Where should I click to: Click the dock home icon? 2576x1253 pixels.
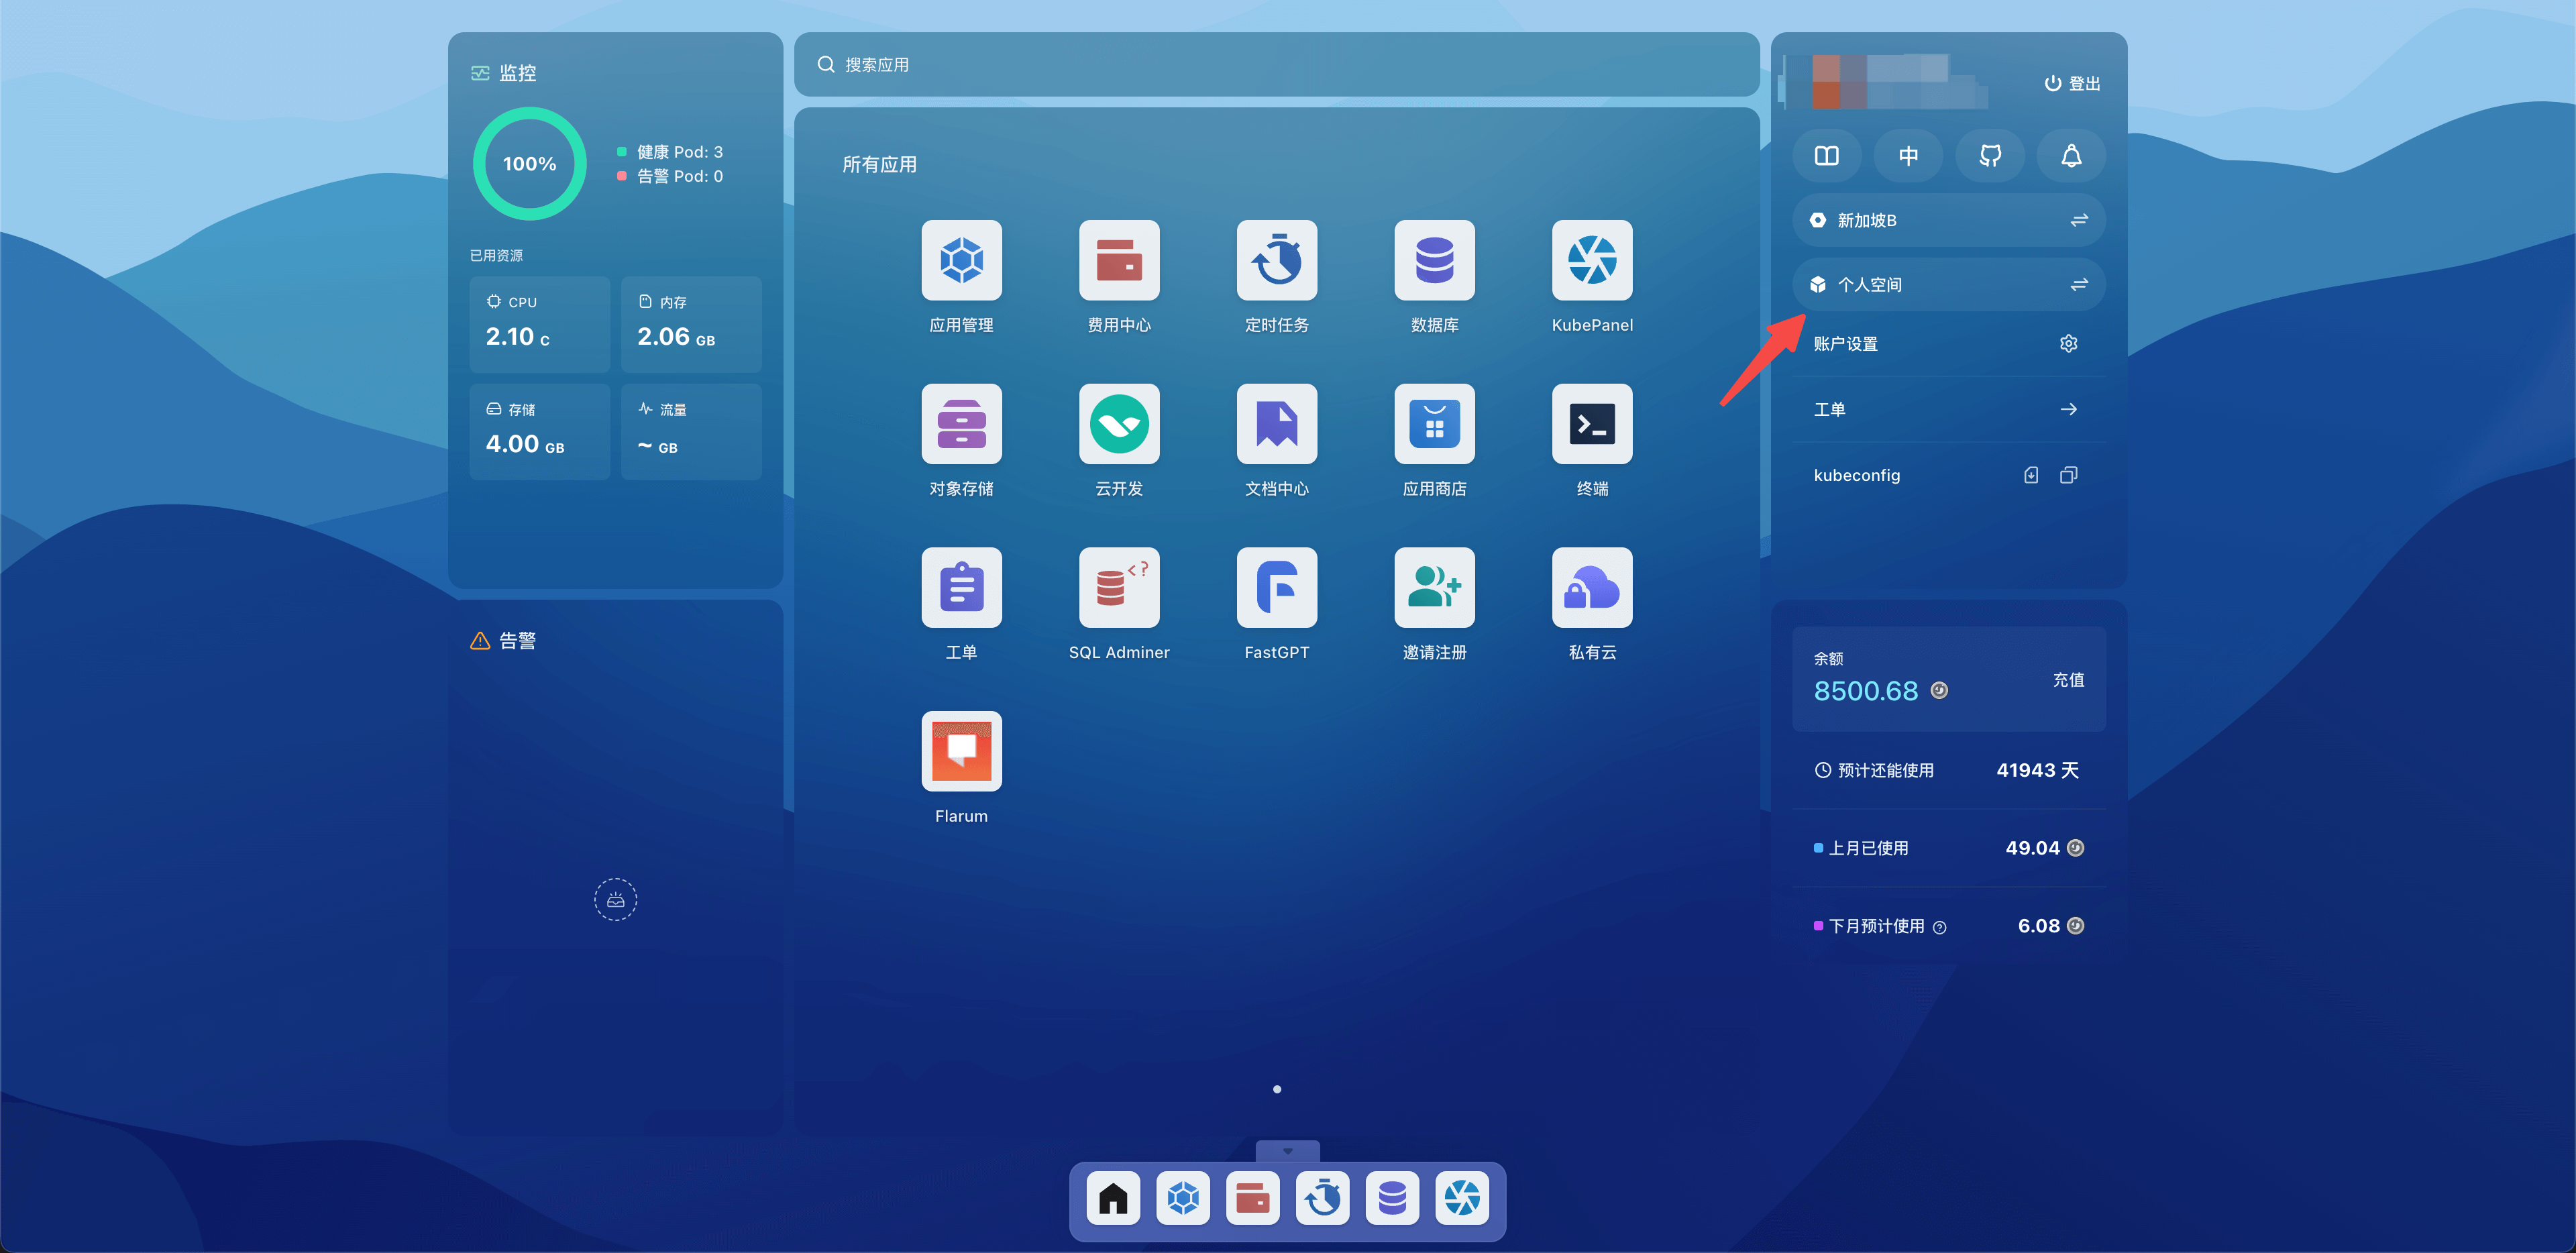[x=1113, y=1198]
